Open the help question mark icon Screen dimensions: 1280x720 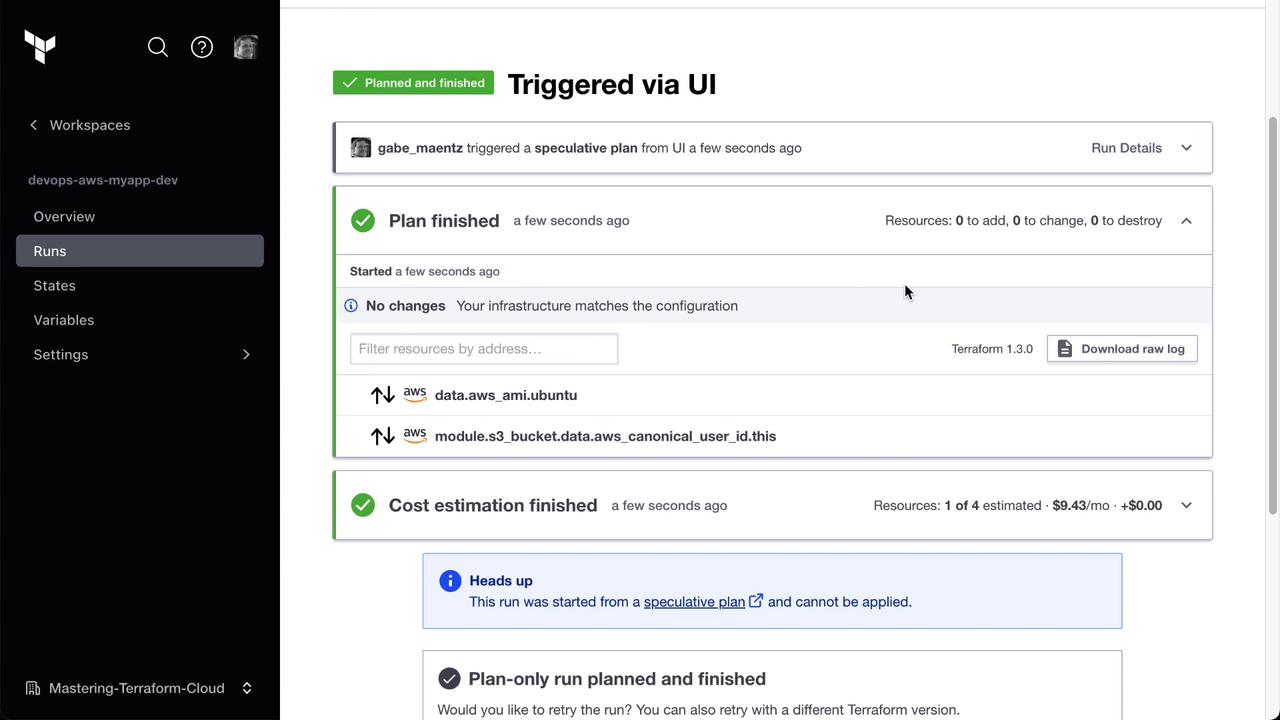[202, 47]
